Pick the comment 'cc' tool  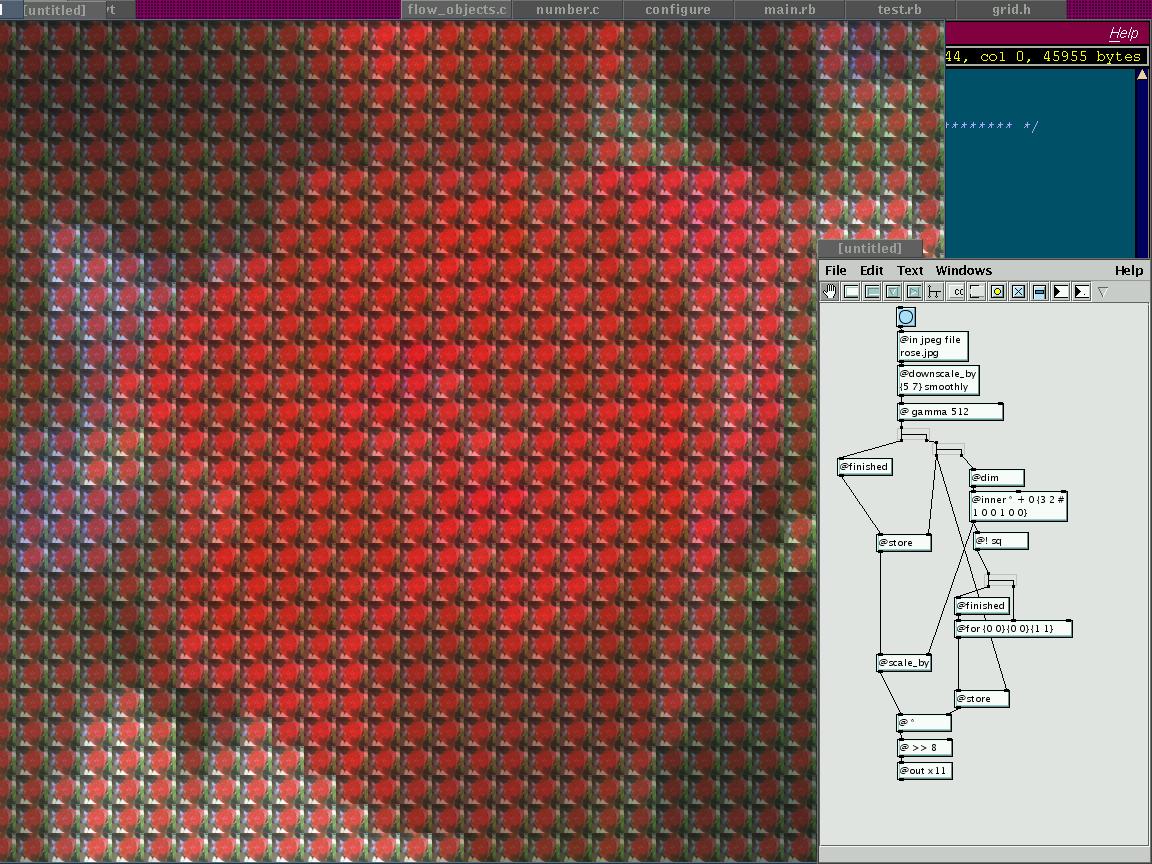956,292
